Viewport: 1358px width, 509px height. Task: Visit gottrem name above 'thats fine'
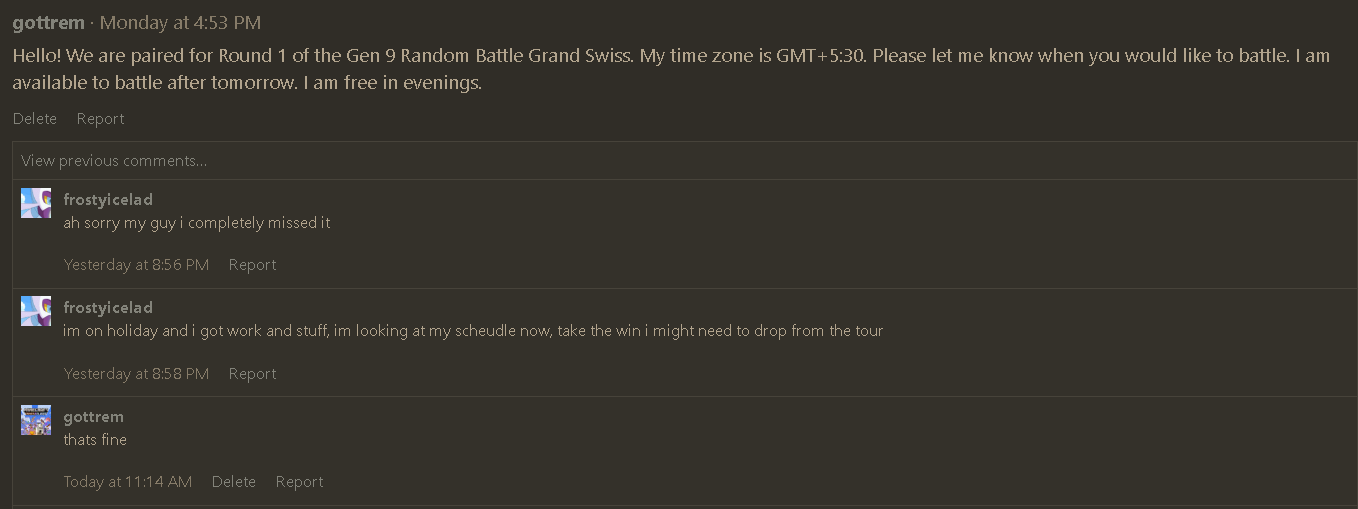pyautogui.click(x=94, y=417)
